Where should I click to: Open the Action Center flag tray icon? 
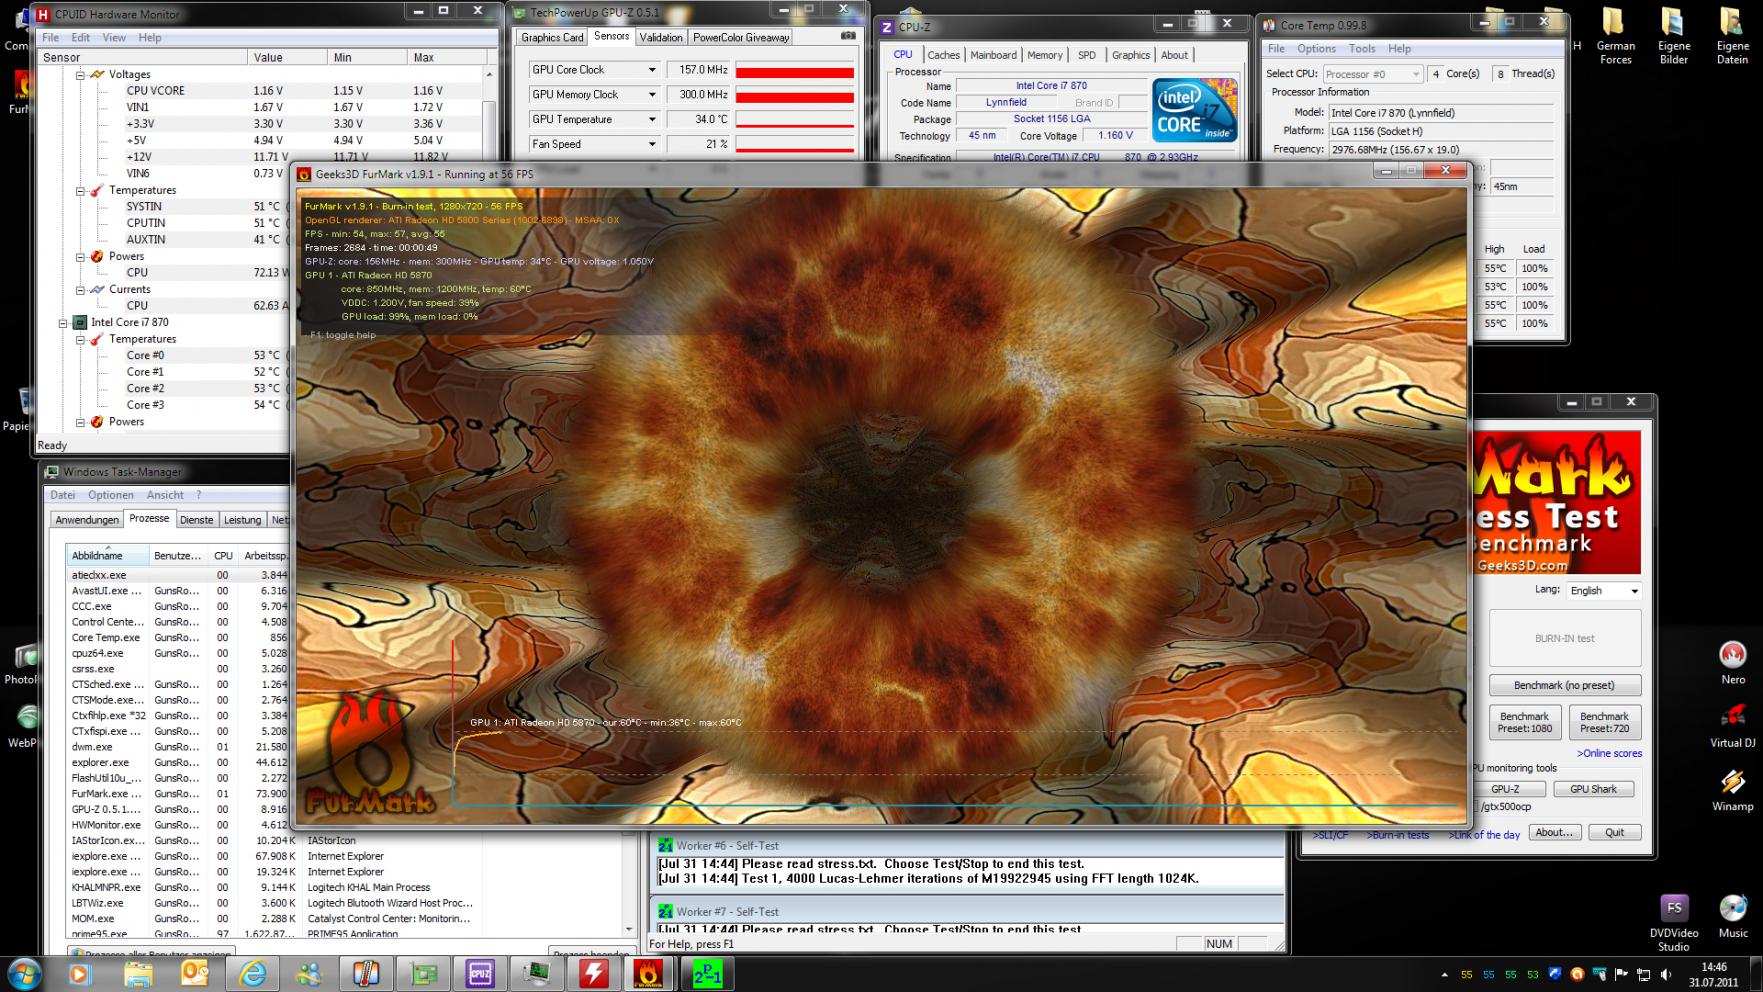pyautogui.click(x=1621, y=974)
